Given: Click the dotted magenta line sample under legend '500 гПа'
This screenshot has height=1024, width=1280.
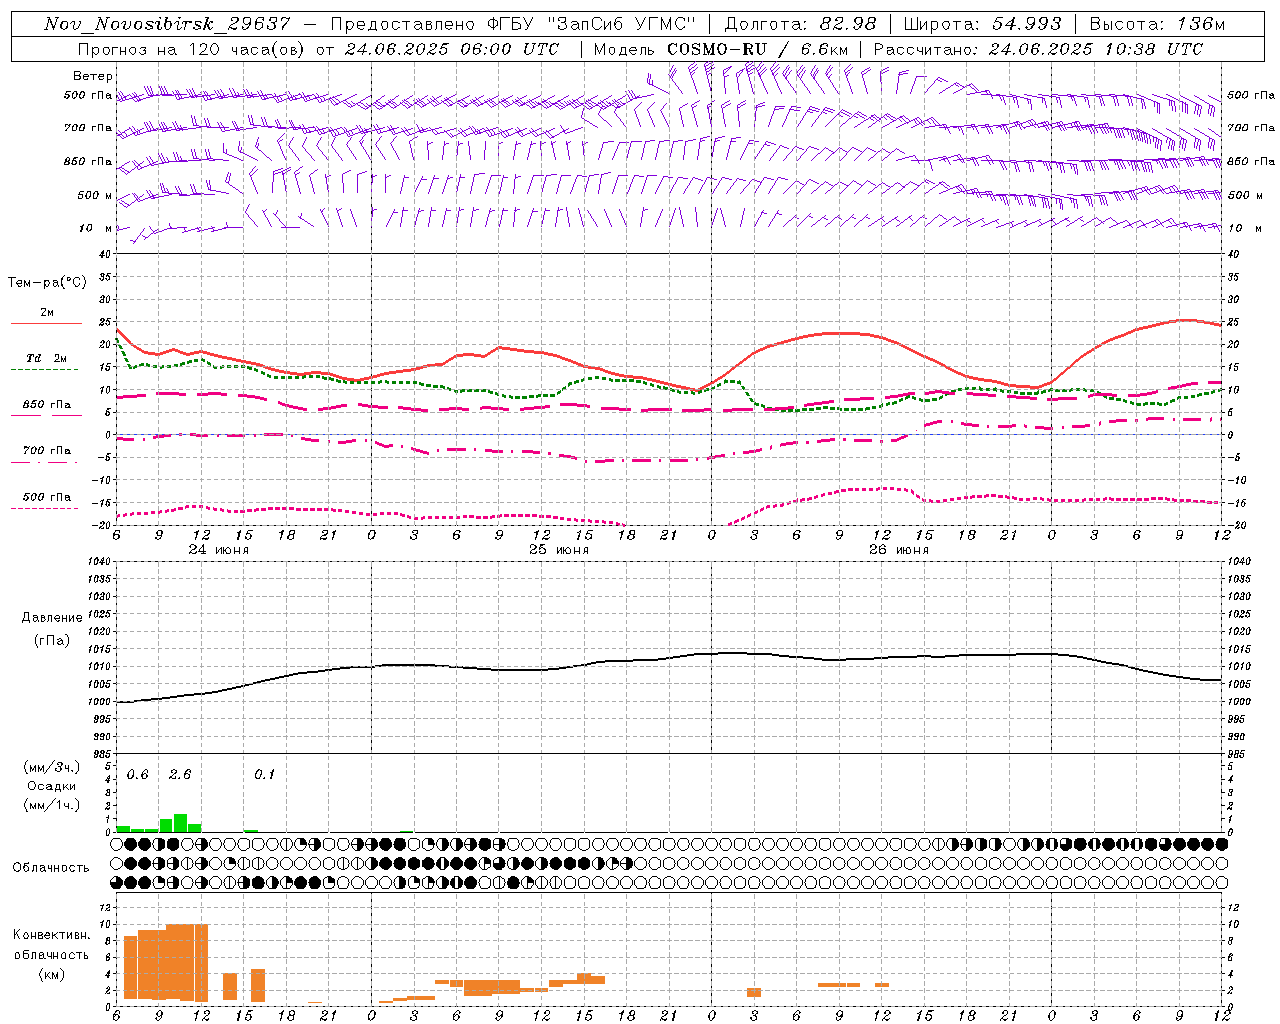Looking at the screenshot, I should pyautogui.click(x=45, y=508).
